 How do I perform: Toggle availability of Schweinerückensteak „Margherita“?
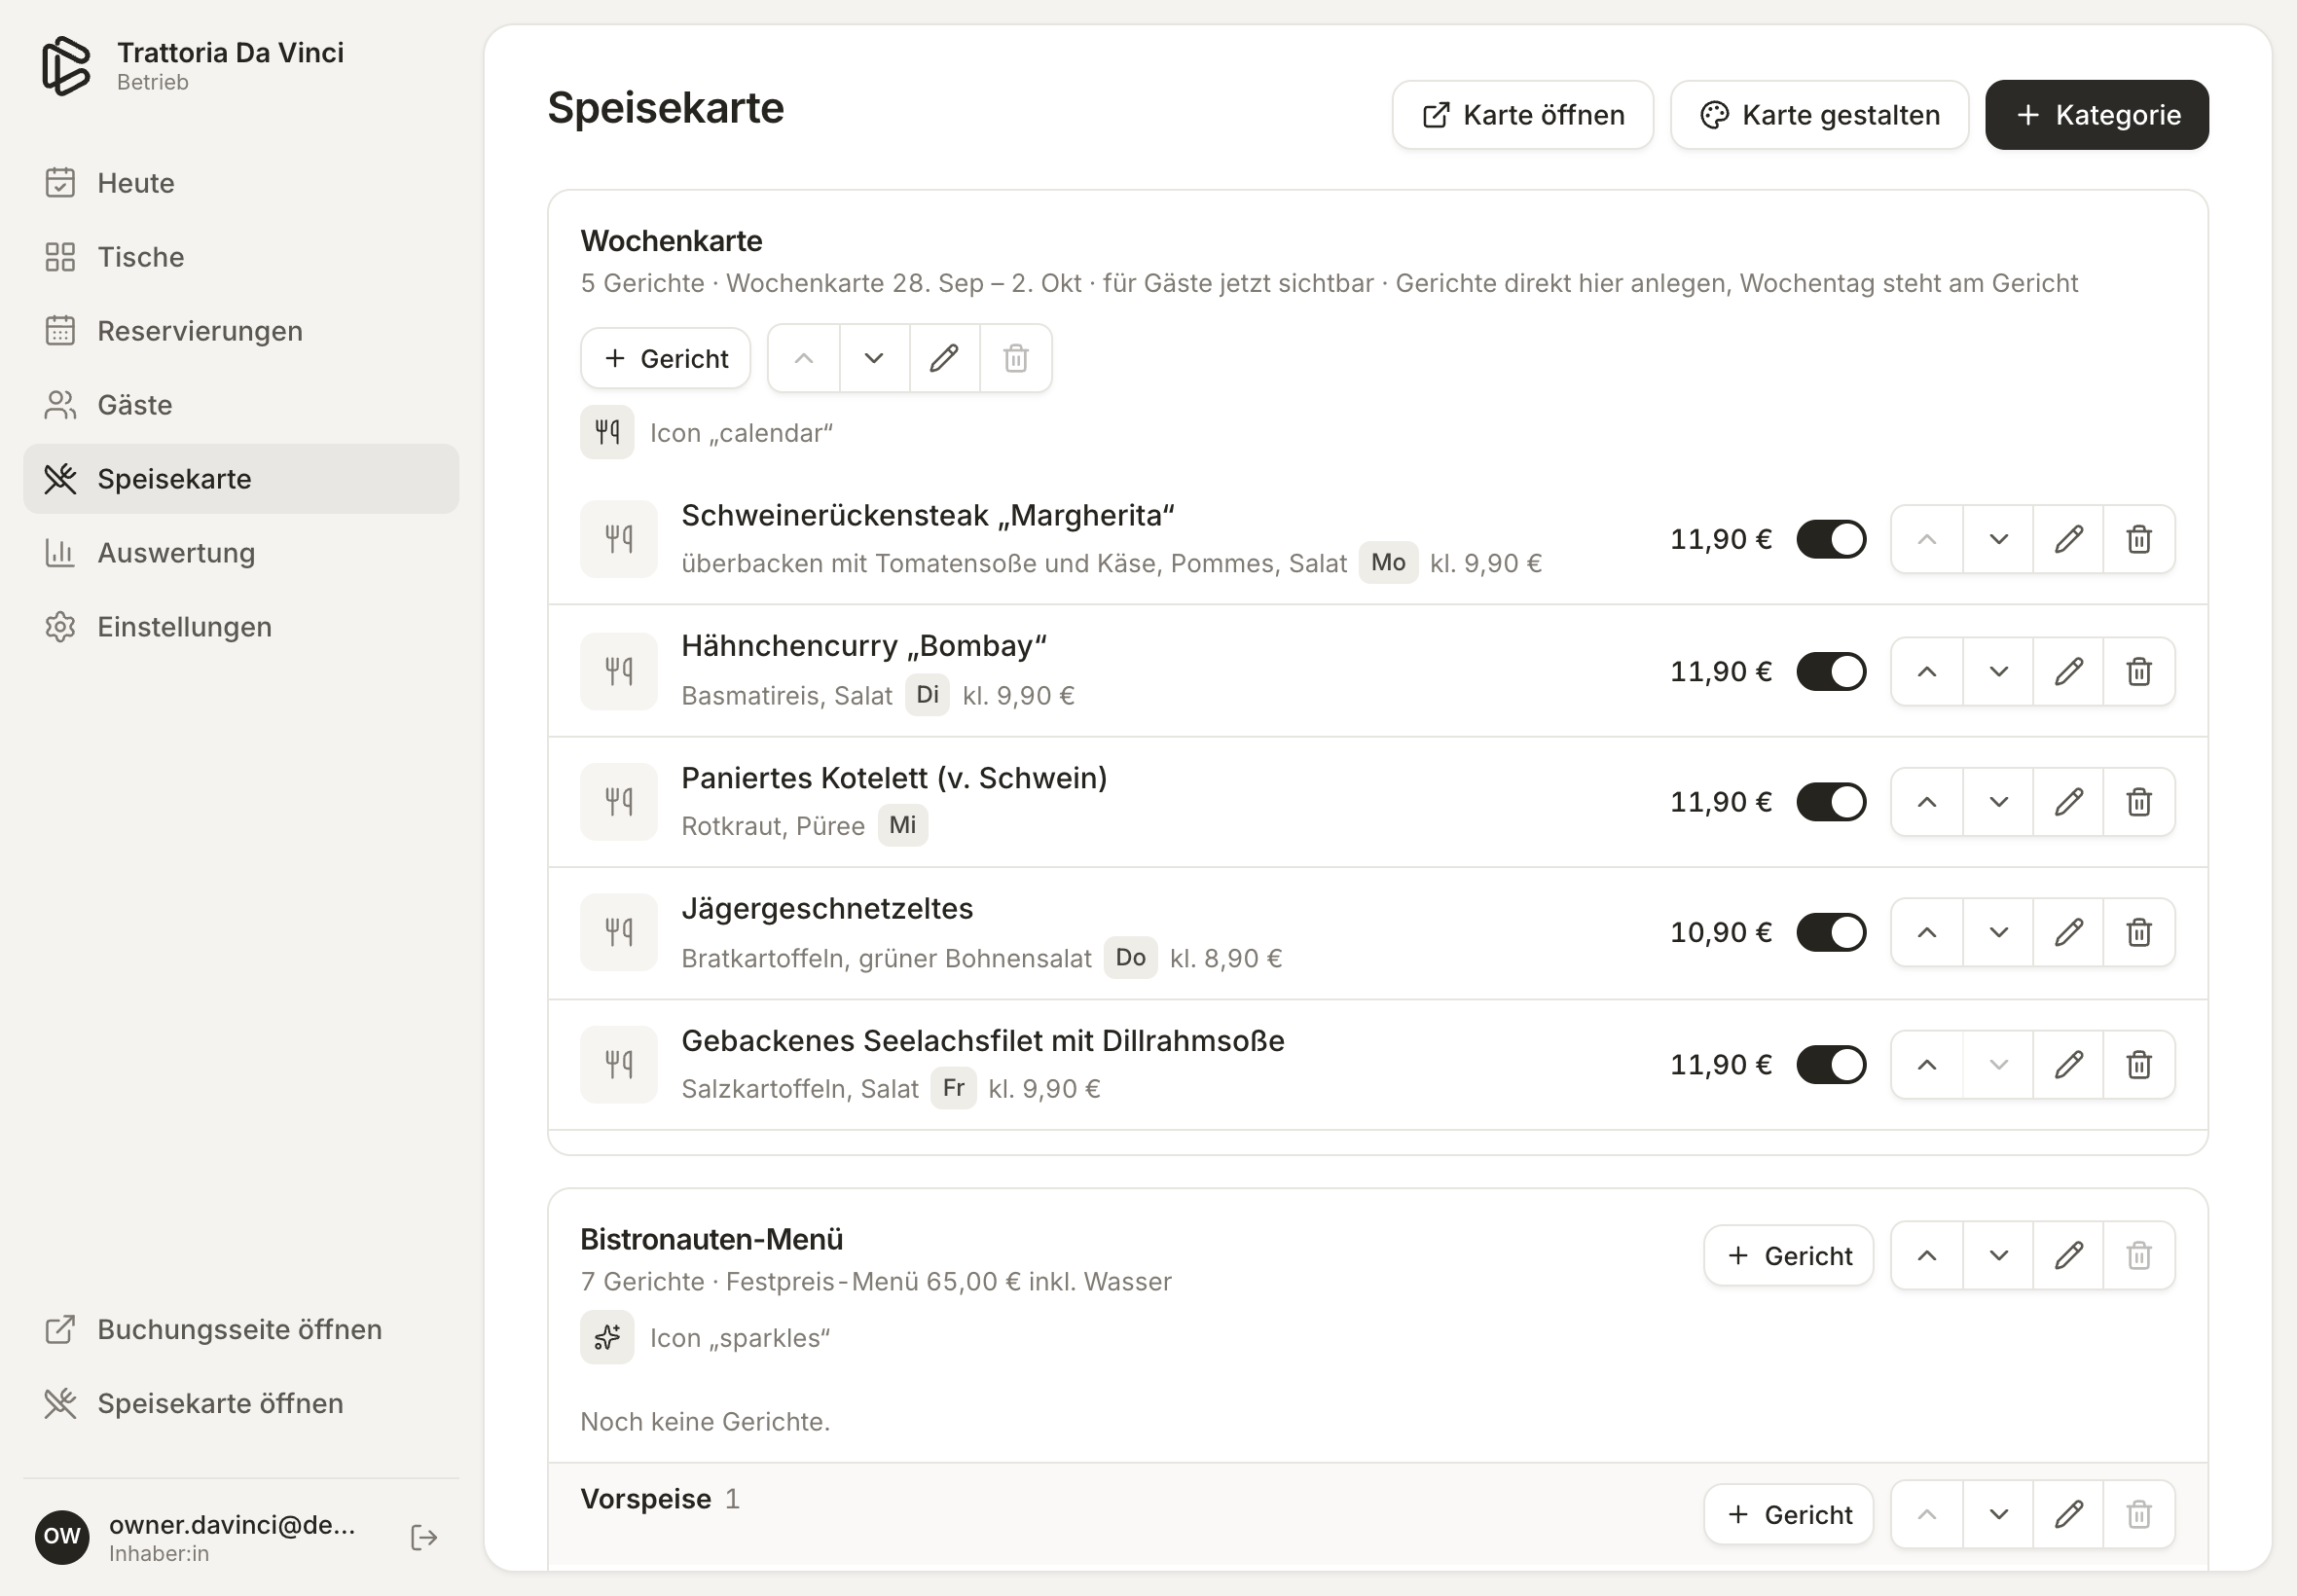(1831, 539)
